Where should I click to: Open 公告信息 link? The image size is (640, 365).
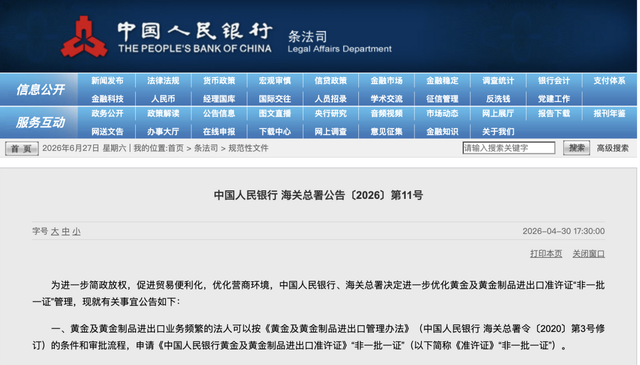coord(219,114)
